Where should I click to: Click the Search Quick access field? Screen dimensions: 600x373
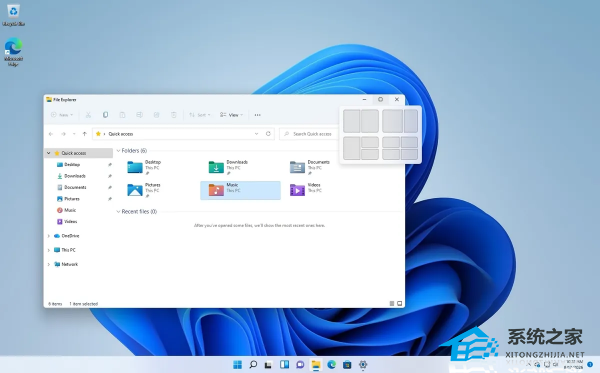[309, 134]
